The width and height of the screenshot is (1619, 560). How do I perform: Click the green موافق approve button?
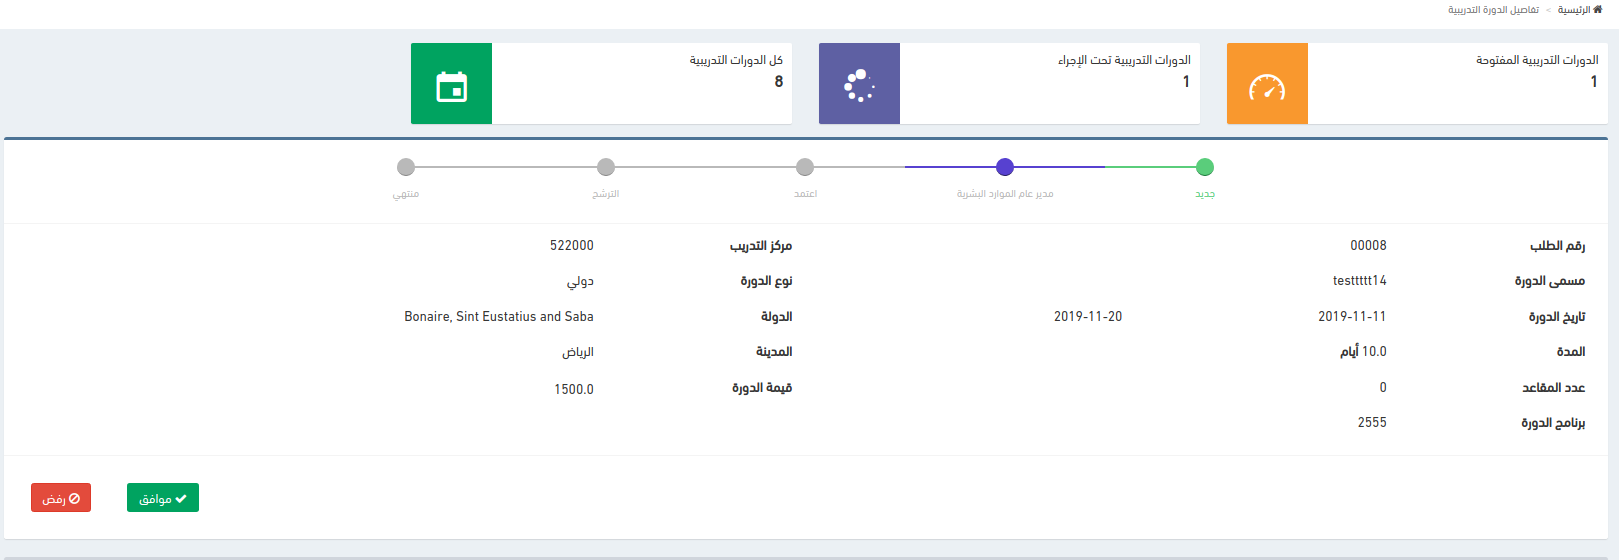tap(163, 498)
